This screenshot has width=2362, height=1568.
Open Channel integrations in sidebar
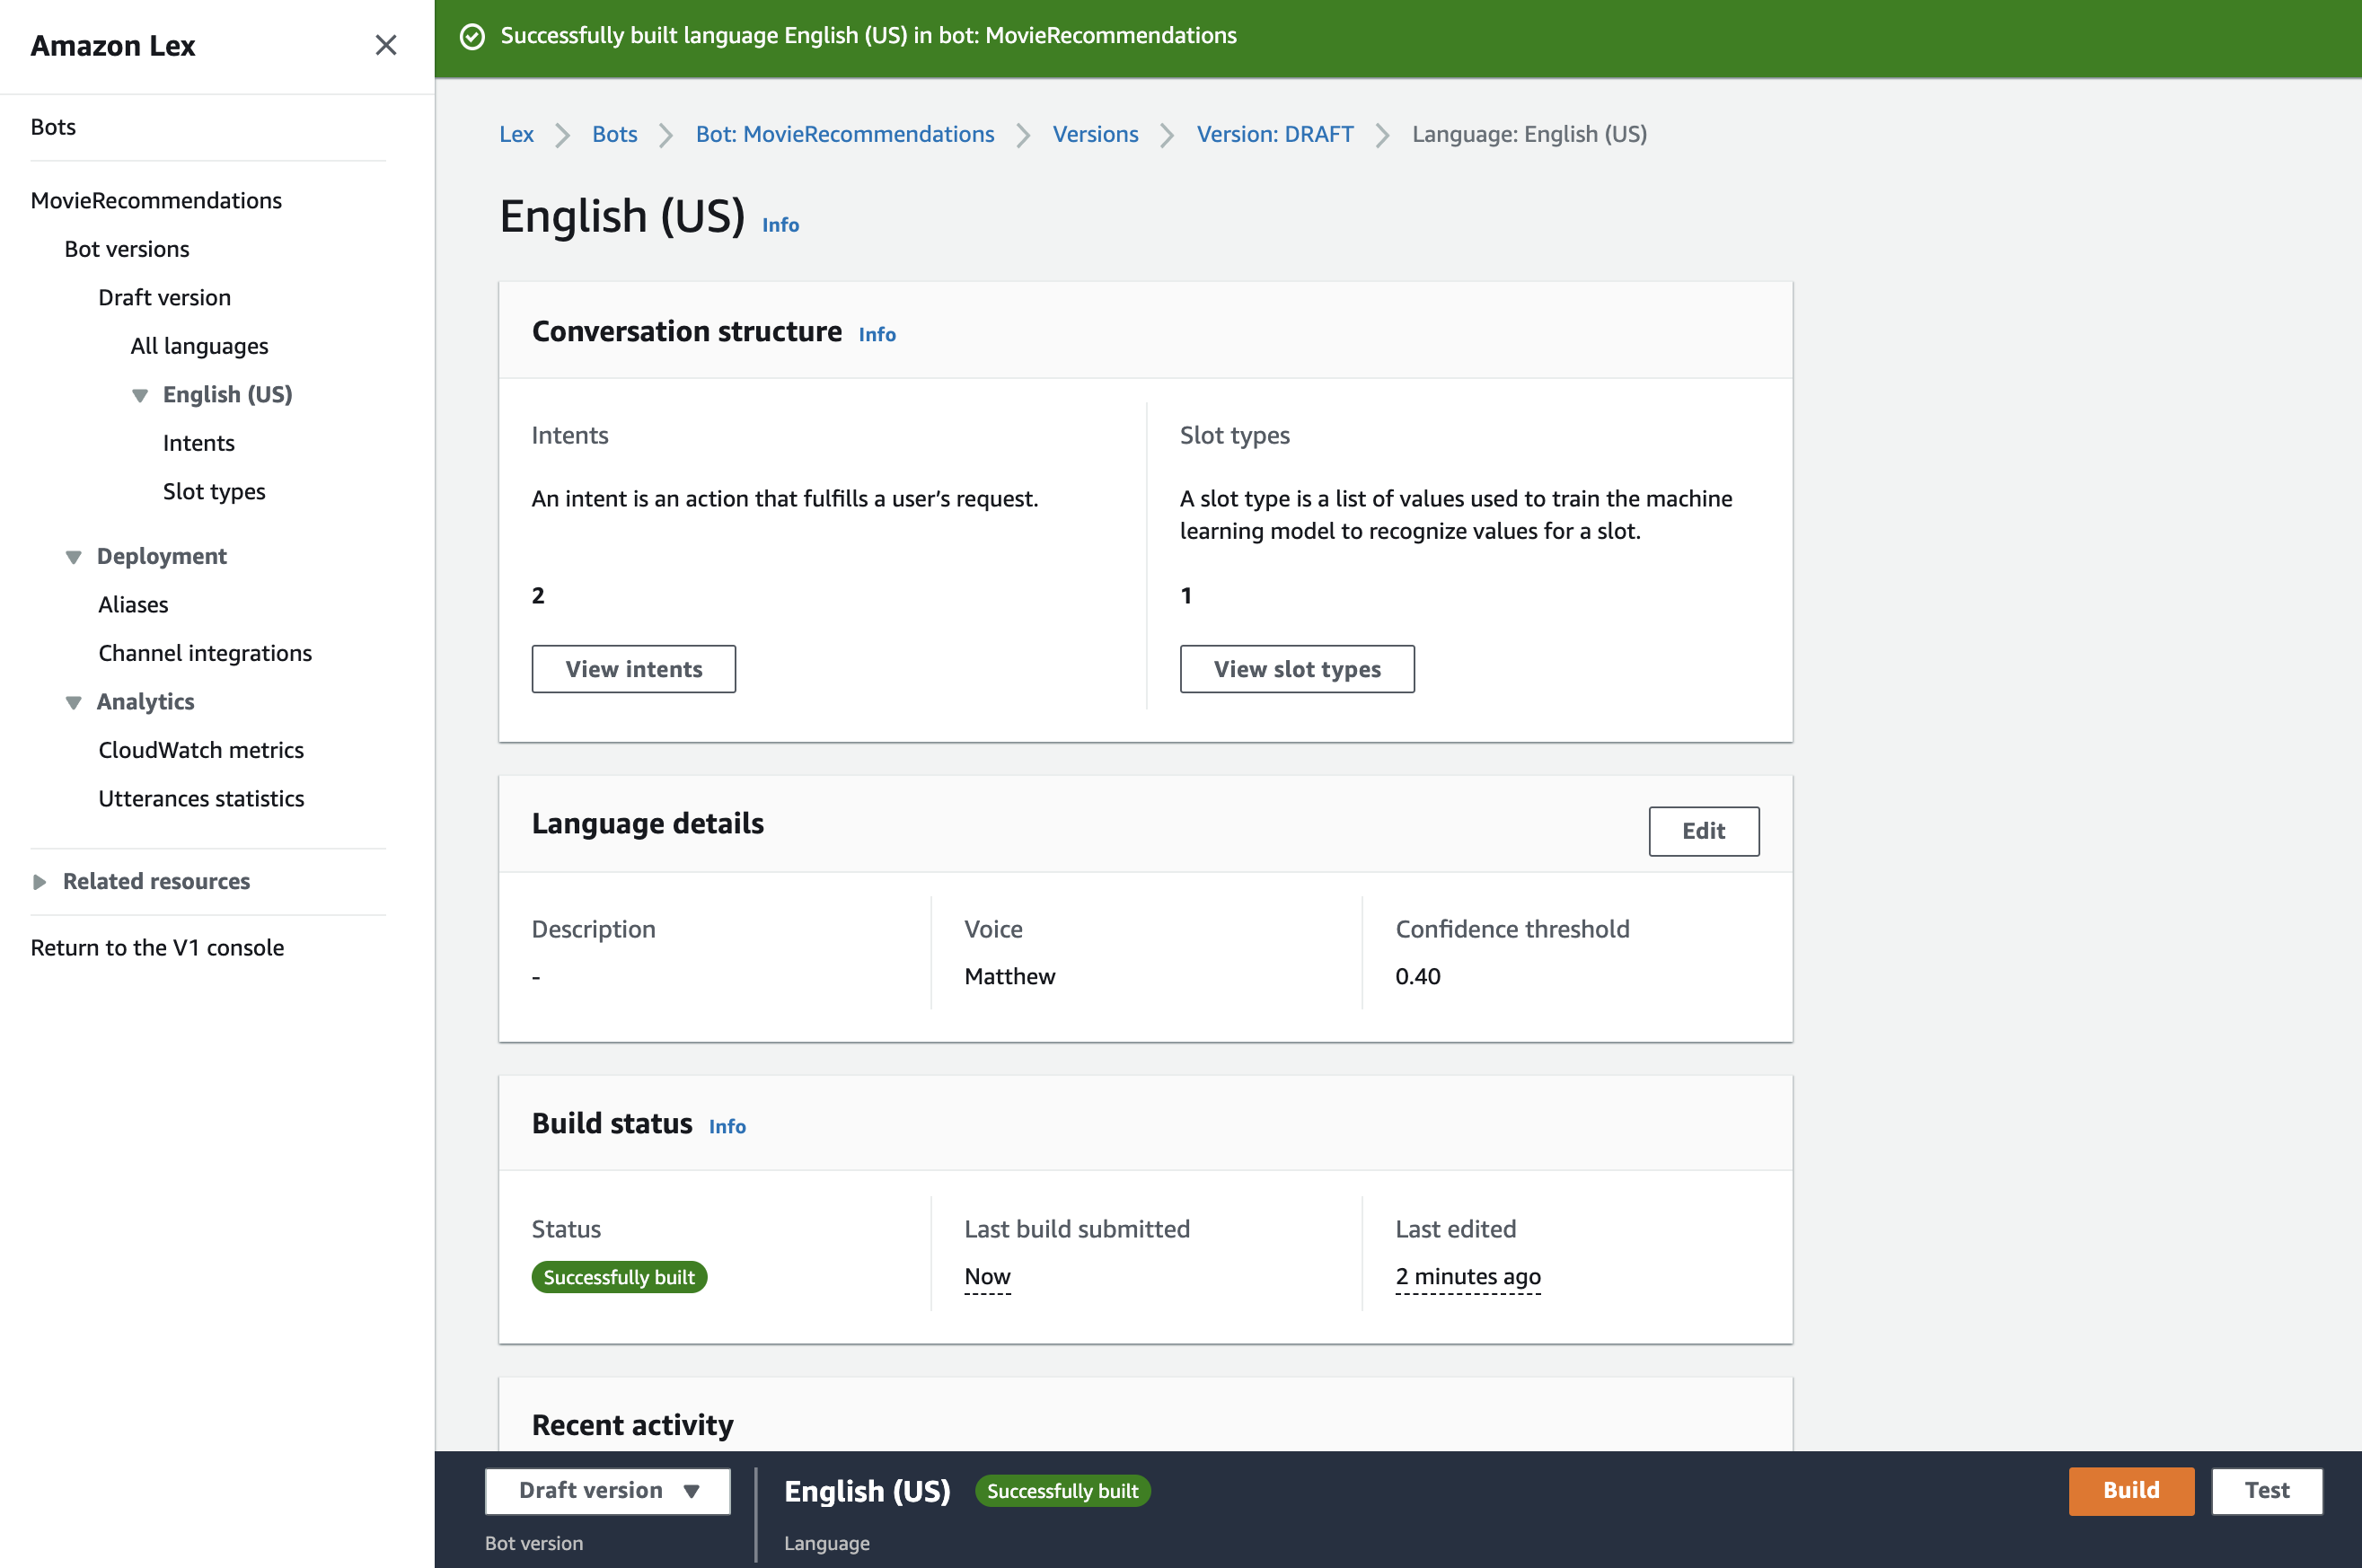click(x=205, y=653)
